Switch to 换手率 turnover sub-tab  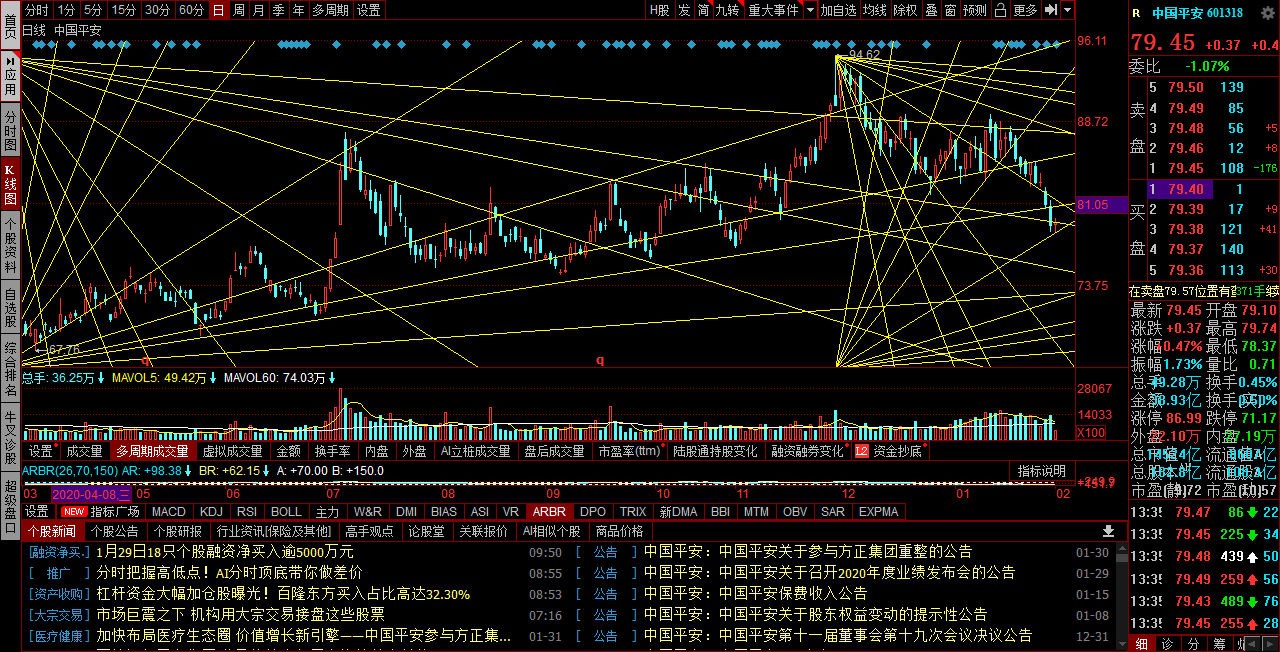tap(333, 452)
